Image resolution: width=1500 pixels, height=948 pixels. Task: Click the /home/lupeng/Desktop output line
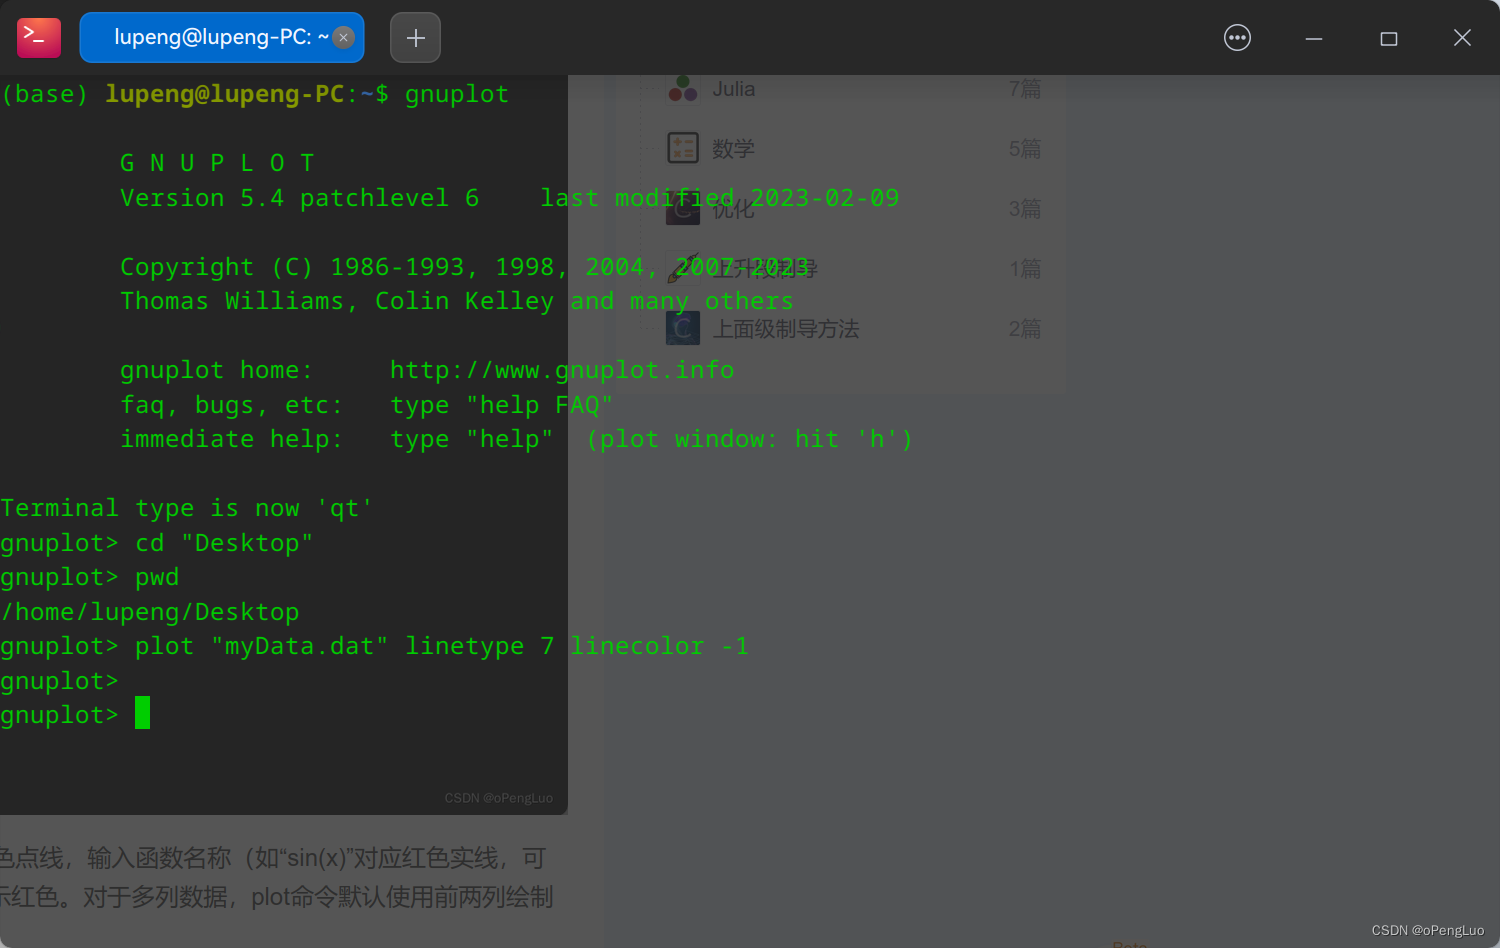[x=150, y=612]
